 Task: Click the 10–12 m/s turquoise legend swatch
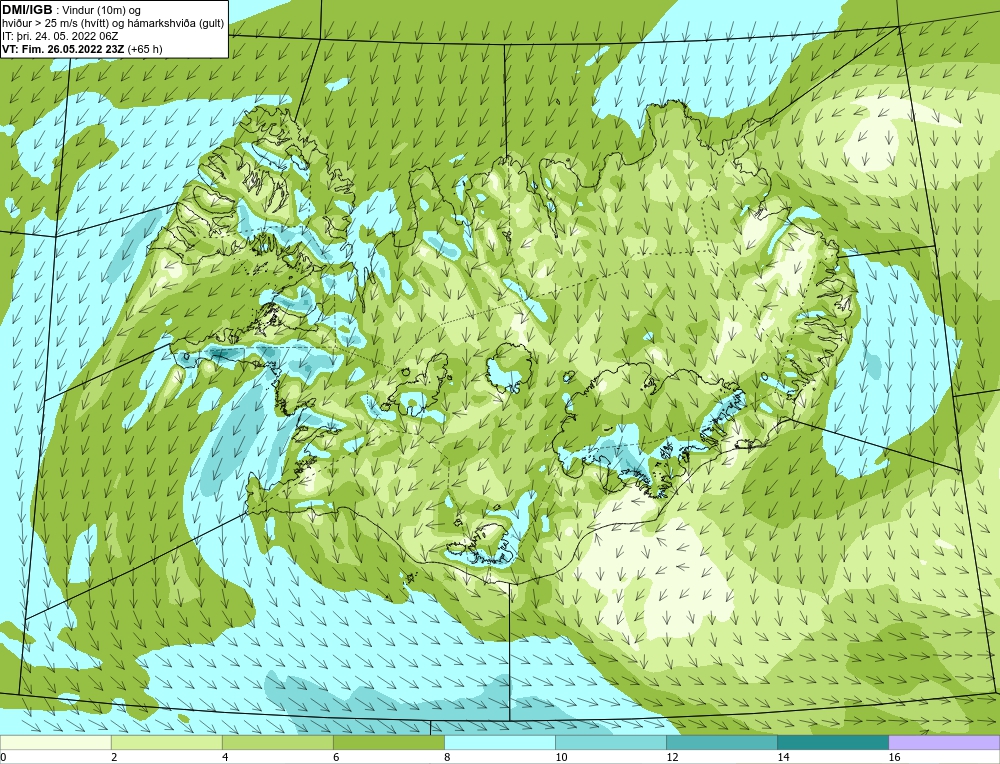[611, 742]
